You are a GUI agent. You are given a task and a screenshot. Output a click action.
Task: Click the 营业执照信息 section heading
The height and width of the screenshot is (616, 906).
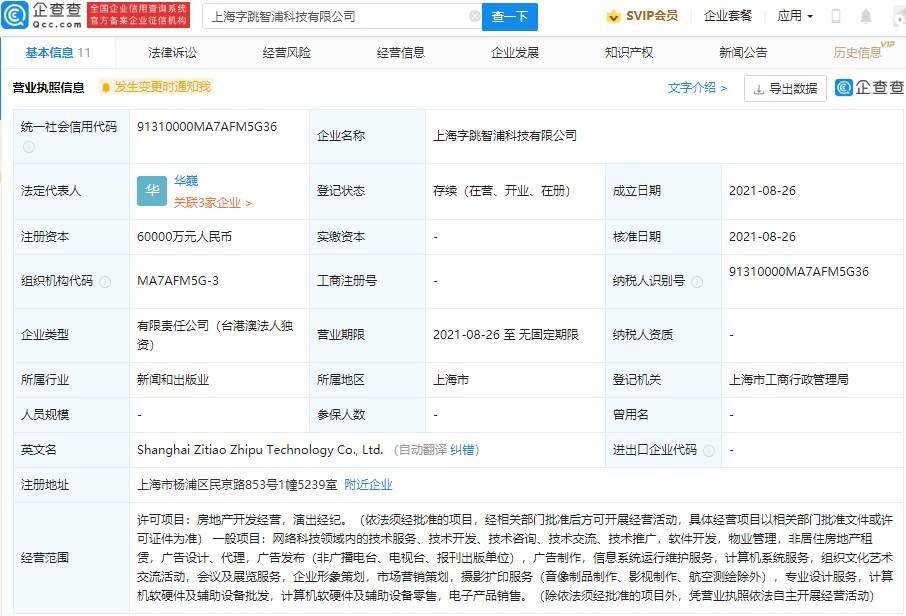49,87
